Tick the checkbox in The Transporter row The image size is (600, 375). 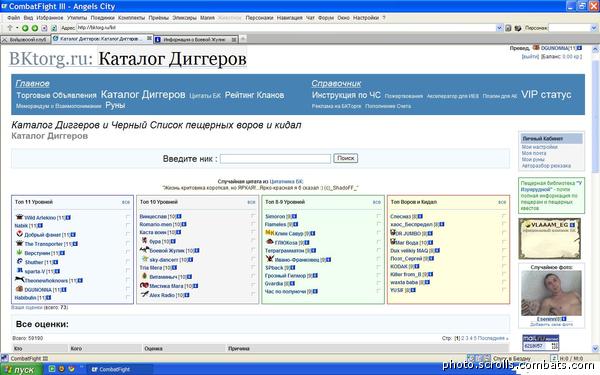[128, 243]
